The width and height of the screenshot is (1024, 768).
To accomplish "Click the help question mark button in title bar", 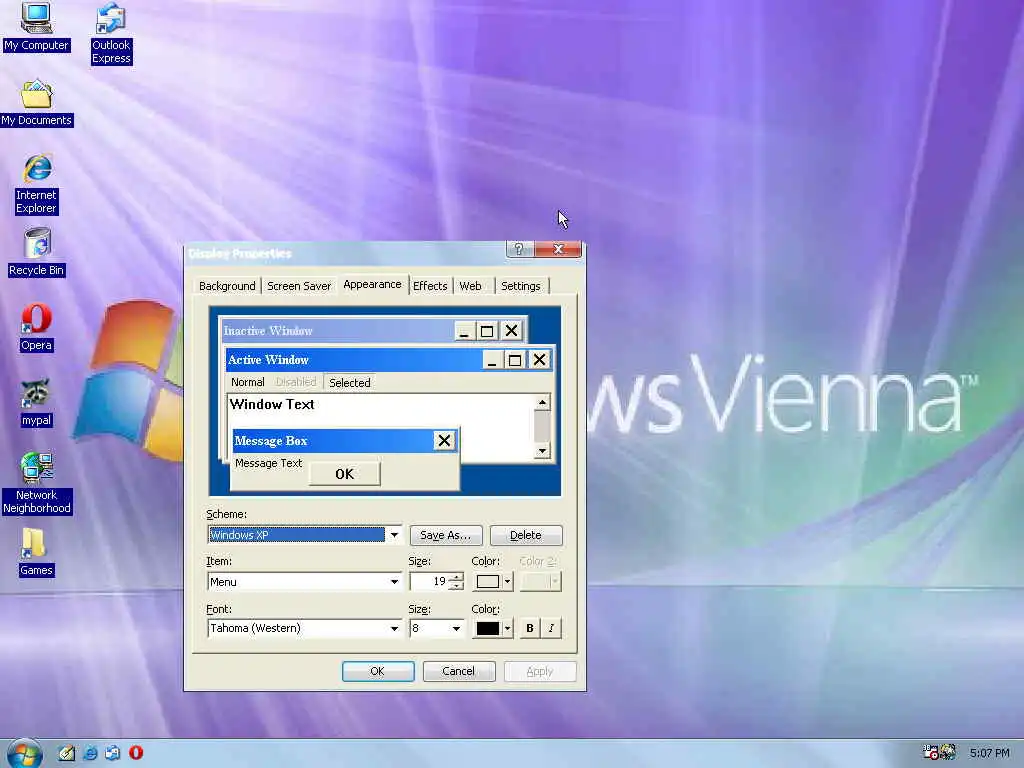I will pyautogui.click(x=520, y=249).
